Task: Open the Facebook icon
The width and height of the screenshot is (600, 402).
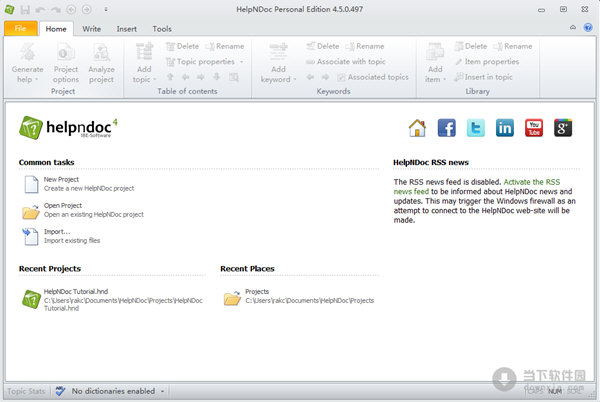Action: click(x=447, y=128)
